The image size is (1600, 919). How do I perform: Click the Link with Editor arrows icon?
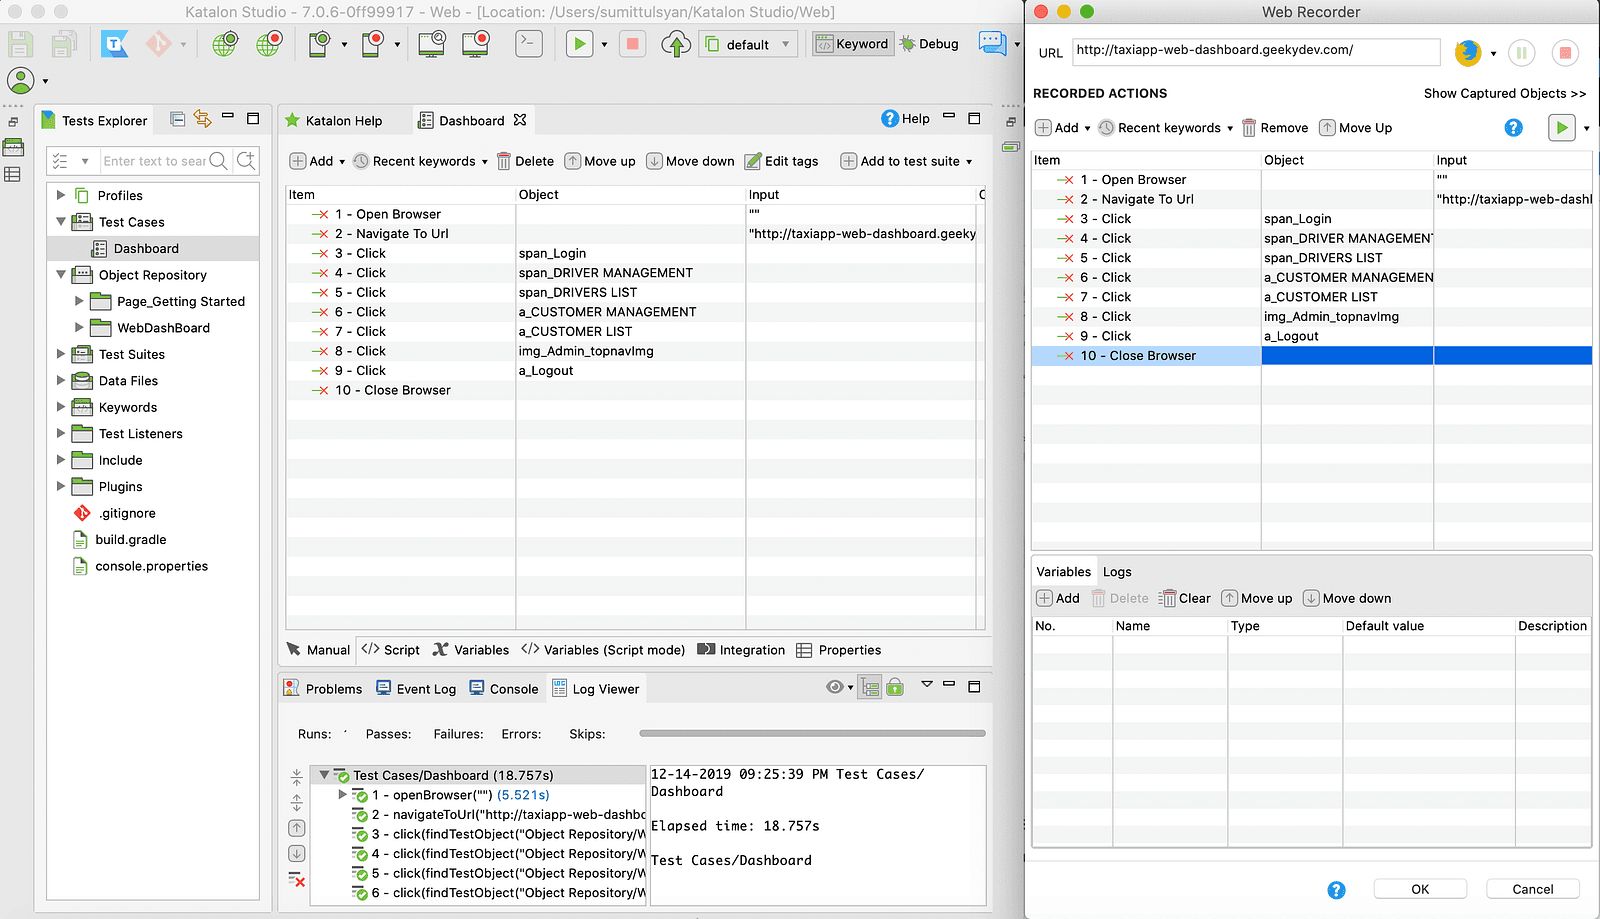coord(203,119)
